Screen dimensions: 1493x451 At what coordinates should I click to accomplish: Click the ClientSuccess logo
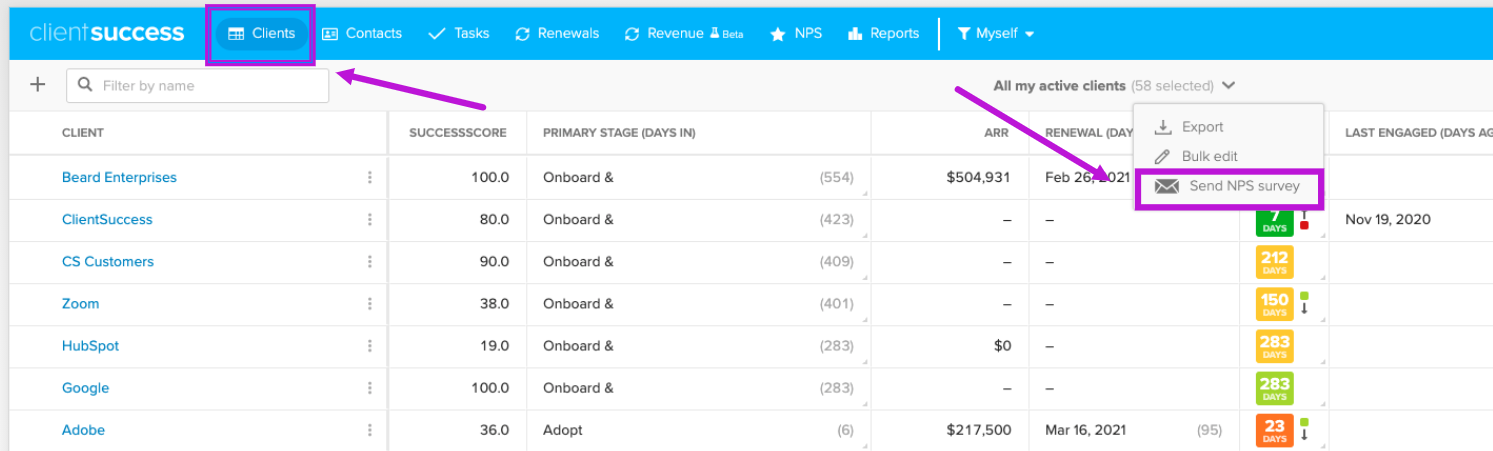(107, 33)
